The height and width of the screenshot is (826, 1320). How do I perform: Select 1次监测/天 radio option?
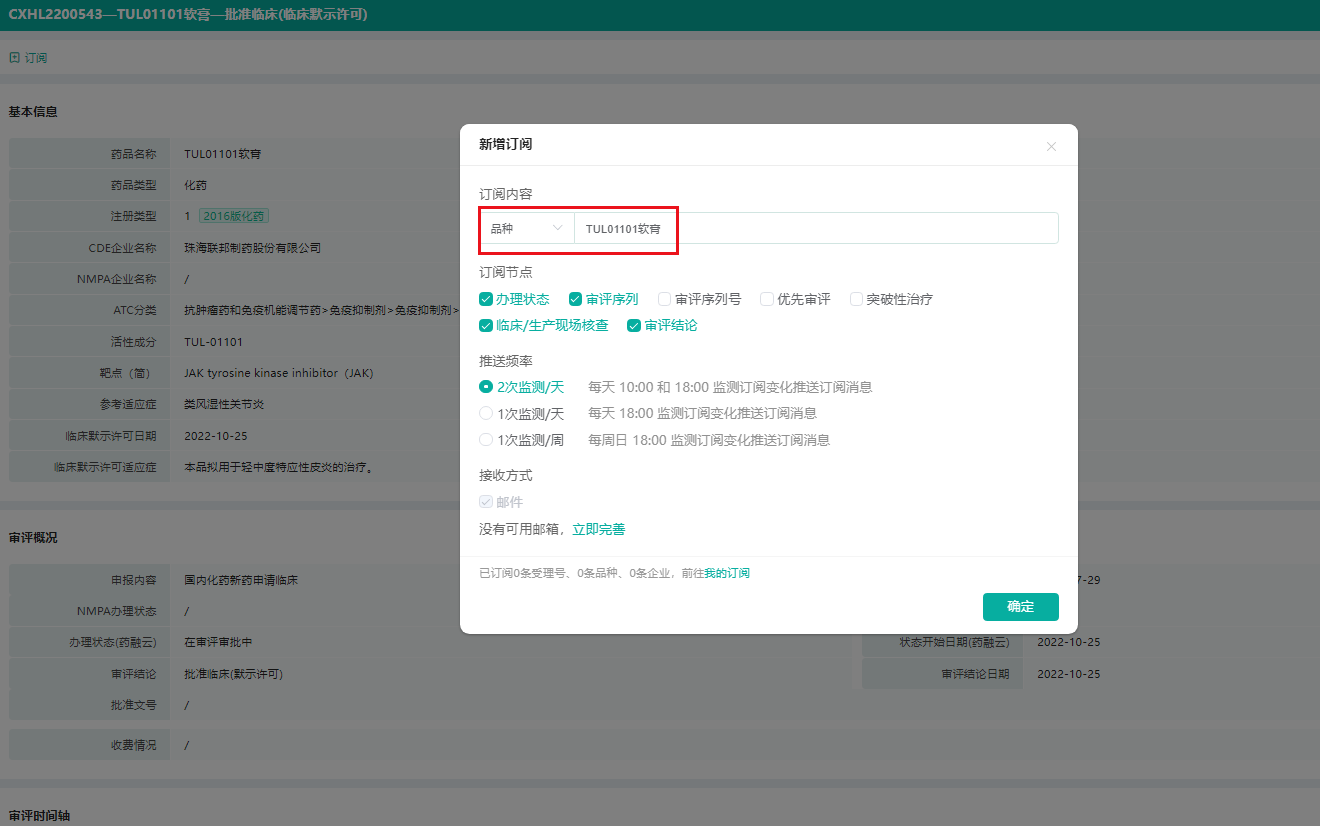coord(486,413)
